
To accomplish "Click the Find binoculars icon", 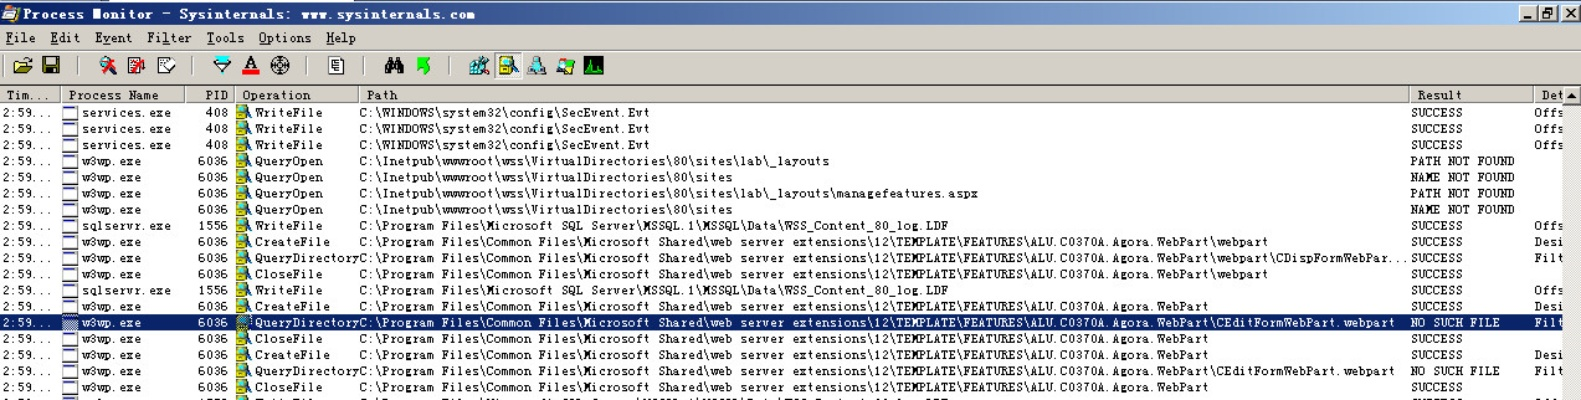I will 394,66.
